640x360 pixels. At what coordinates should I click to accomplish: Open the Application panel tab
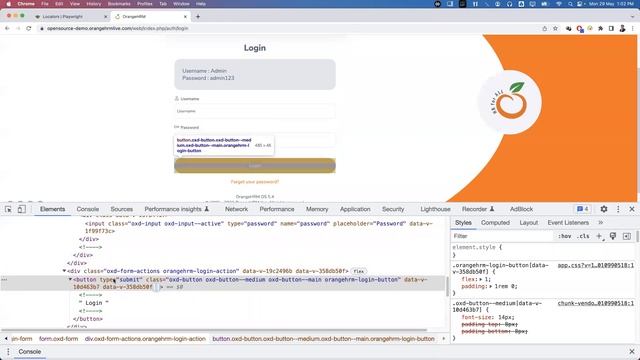tap(355, 209)
